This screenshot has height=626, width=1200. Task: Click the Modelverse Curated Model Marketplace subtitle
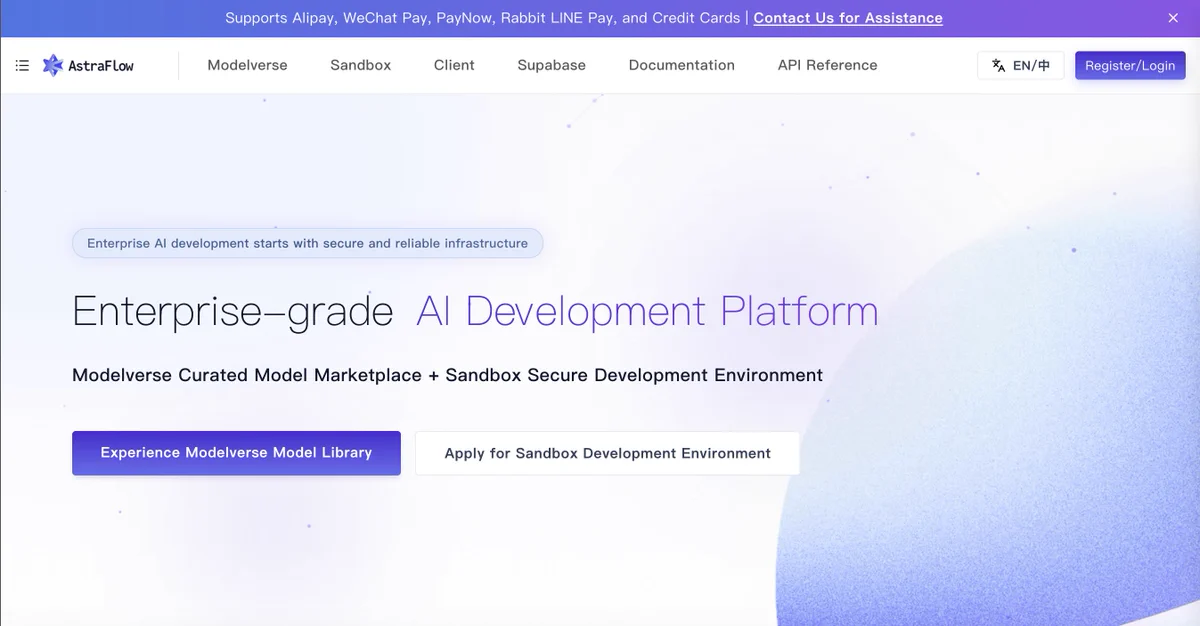[x=447, y=375]
